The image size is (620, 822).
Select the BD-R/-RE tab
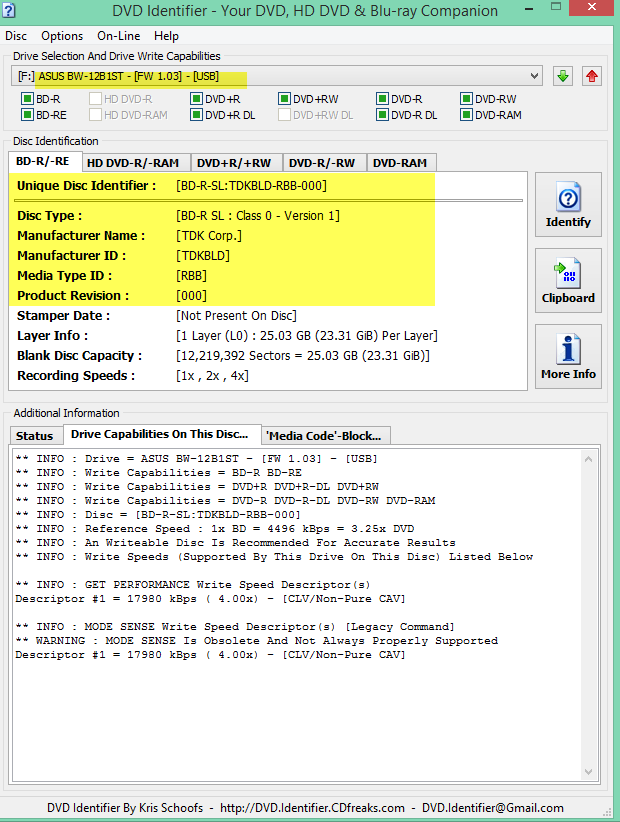click(x=43, y=161)
